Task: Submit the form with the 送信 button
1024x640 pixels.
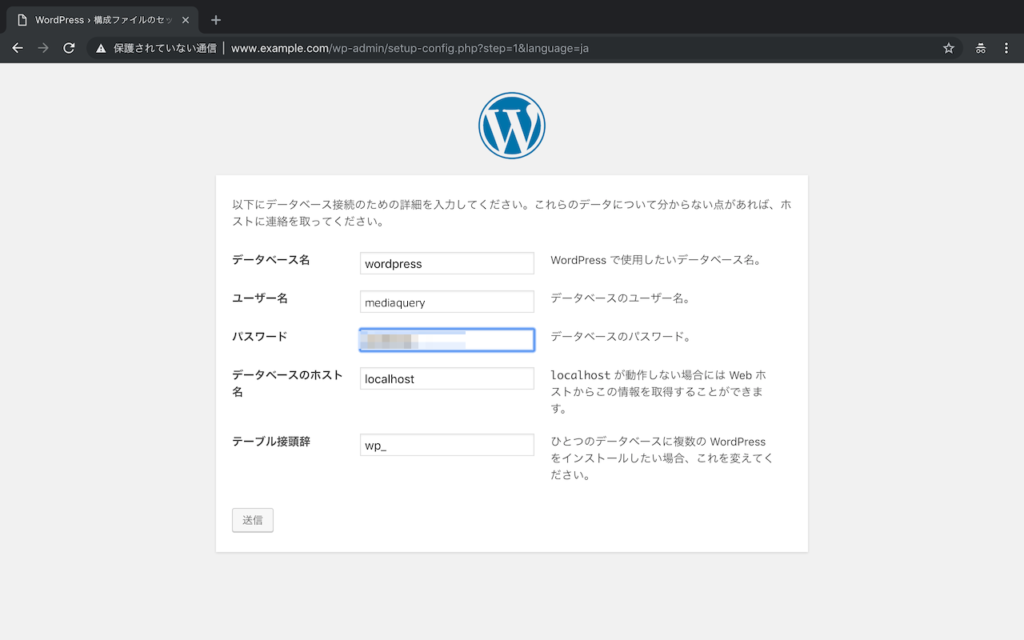Action: coord(253,520)
